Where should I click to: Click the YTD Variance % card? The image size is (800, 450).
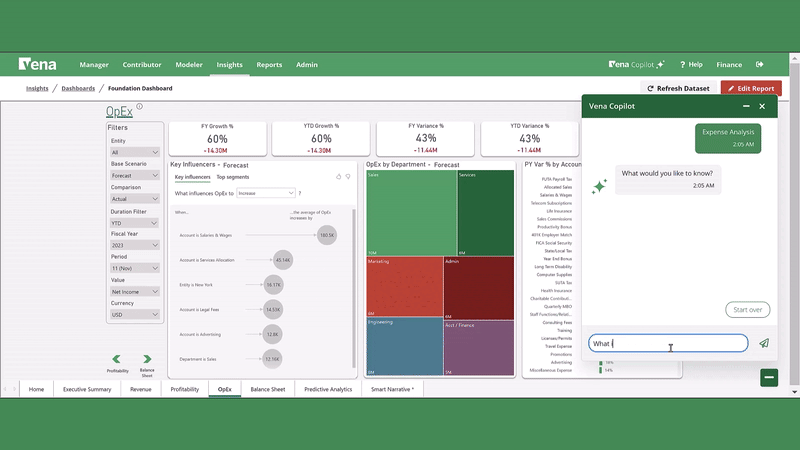[530, 138]
